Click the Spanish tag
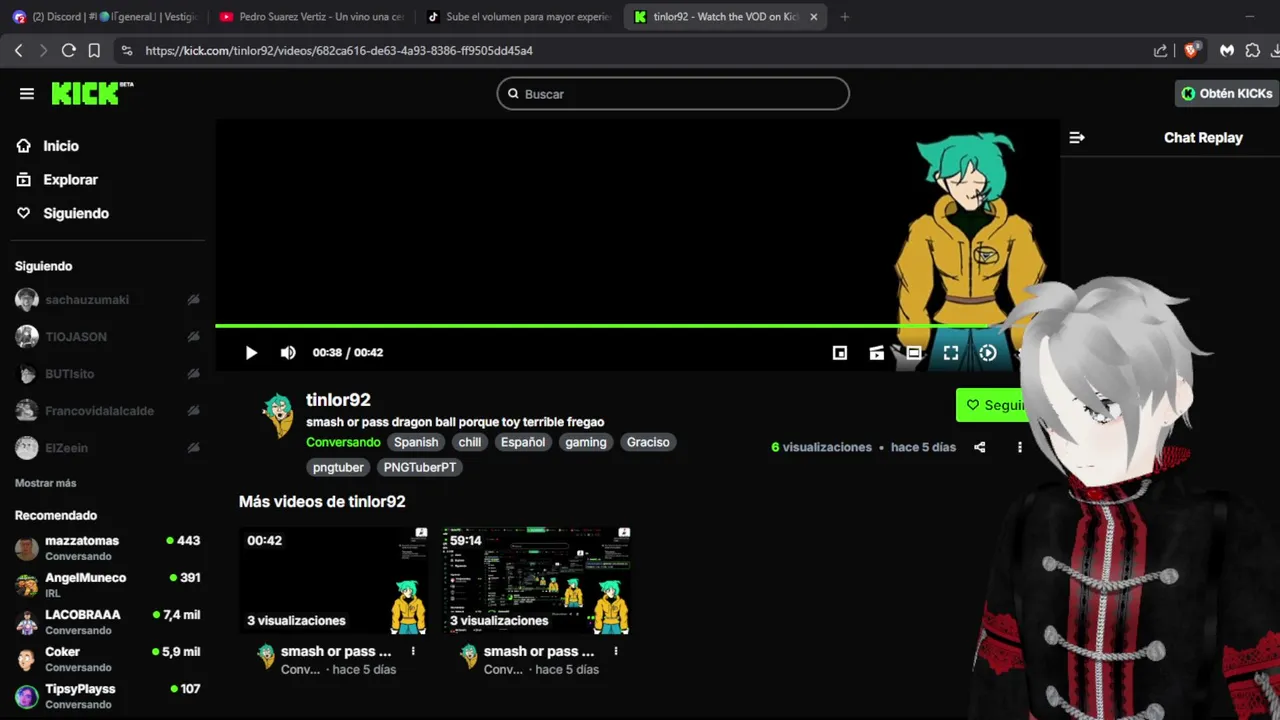1280x720 pixels. pos(416,442)
